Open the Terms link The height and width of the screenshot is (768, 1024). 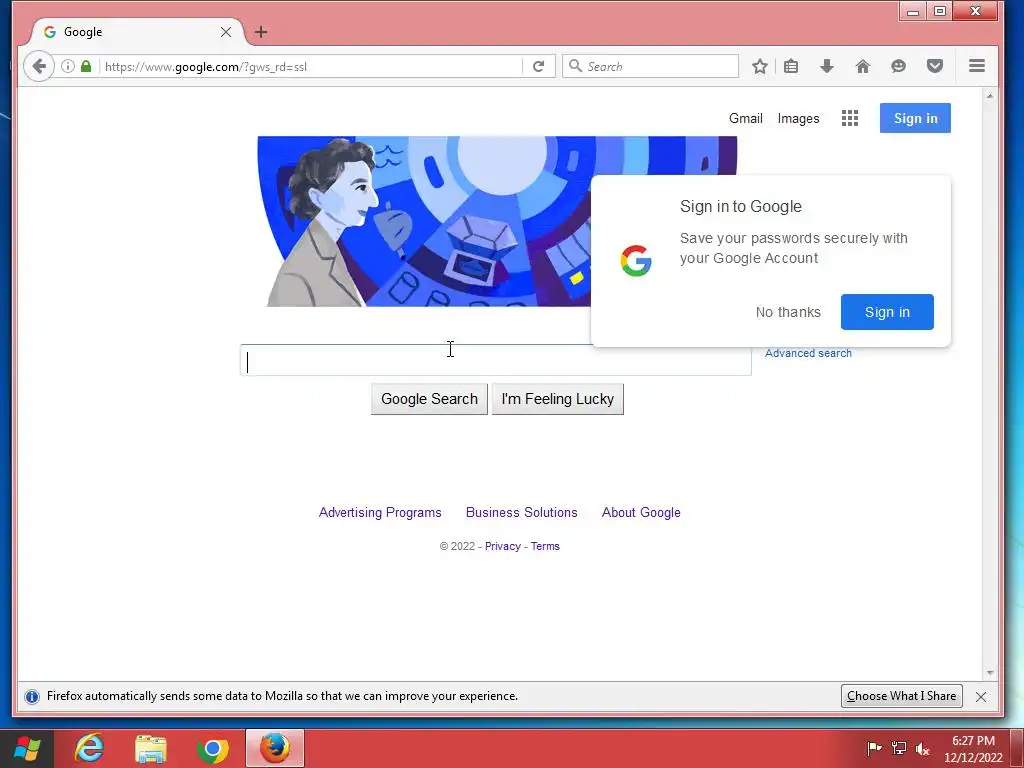[545, 547]
